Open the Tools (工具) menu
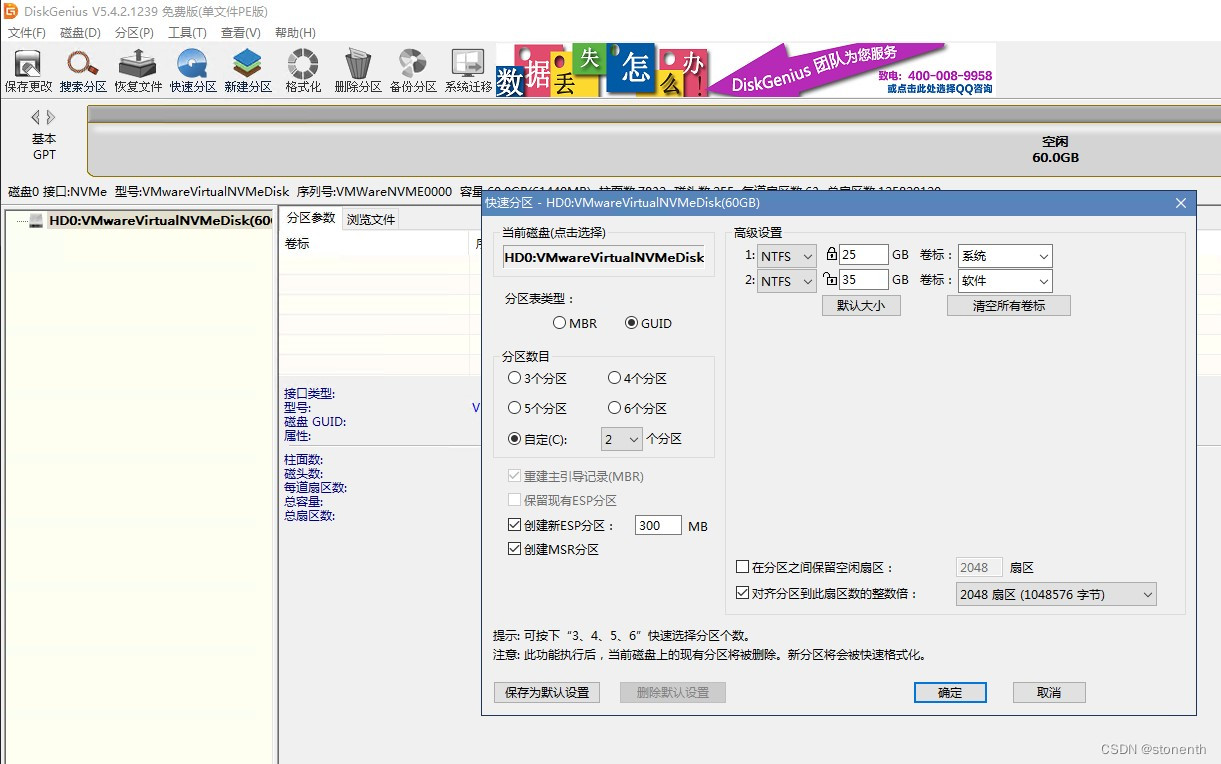 [187, 33]
